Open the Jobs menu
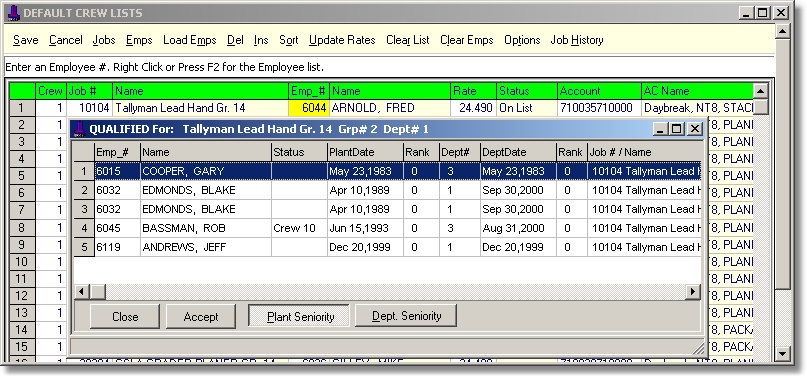 (x=104, y=40)
